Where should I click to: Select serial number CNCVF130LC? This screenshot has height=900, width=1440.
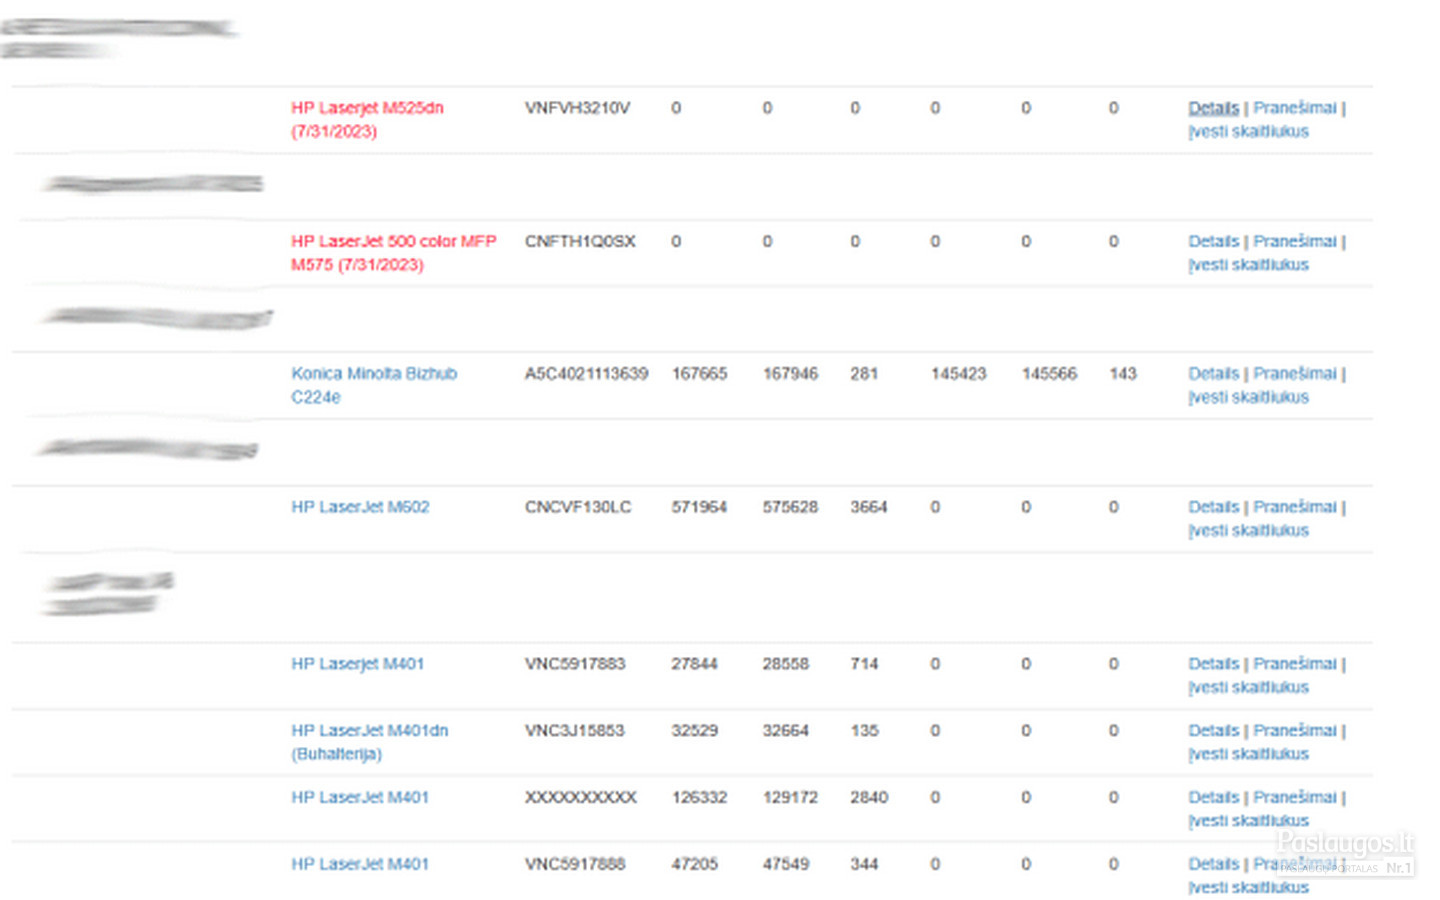[x=578, y=507]
